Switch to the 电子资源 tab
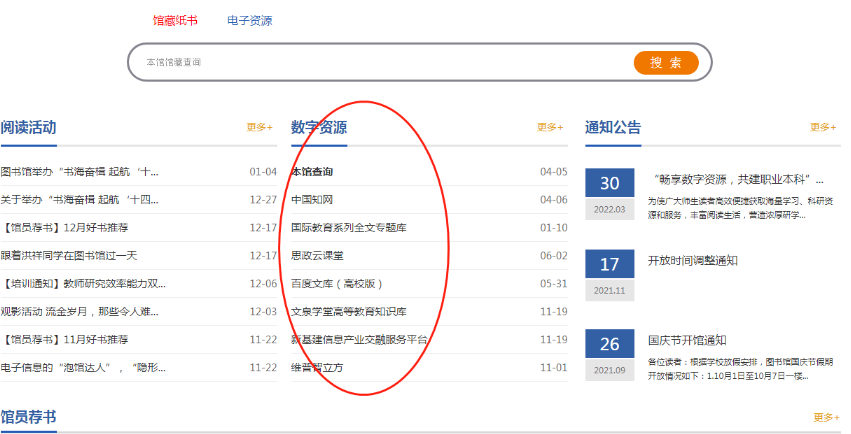 [249, 20]
